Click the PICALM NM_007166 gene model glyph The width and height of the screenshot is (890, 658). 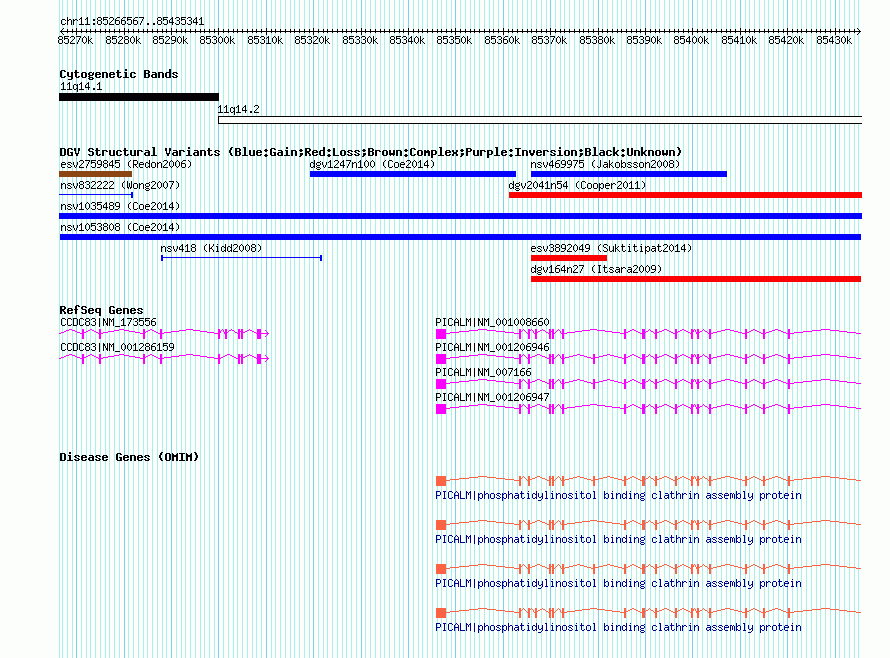click(648, 384)
